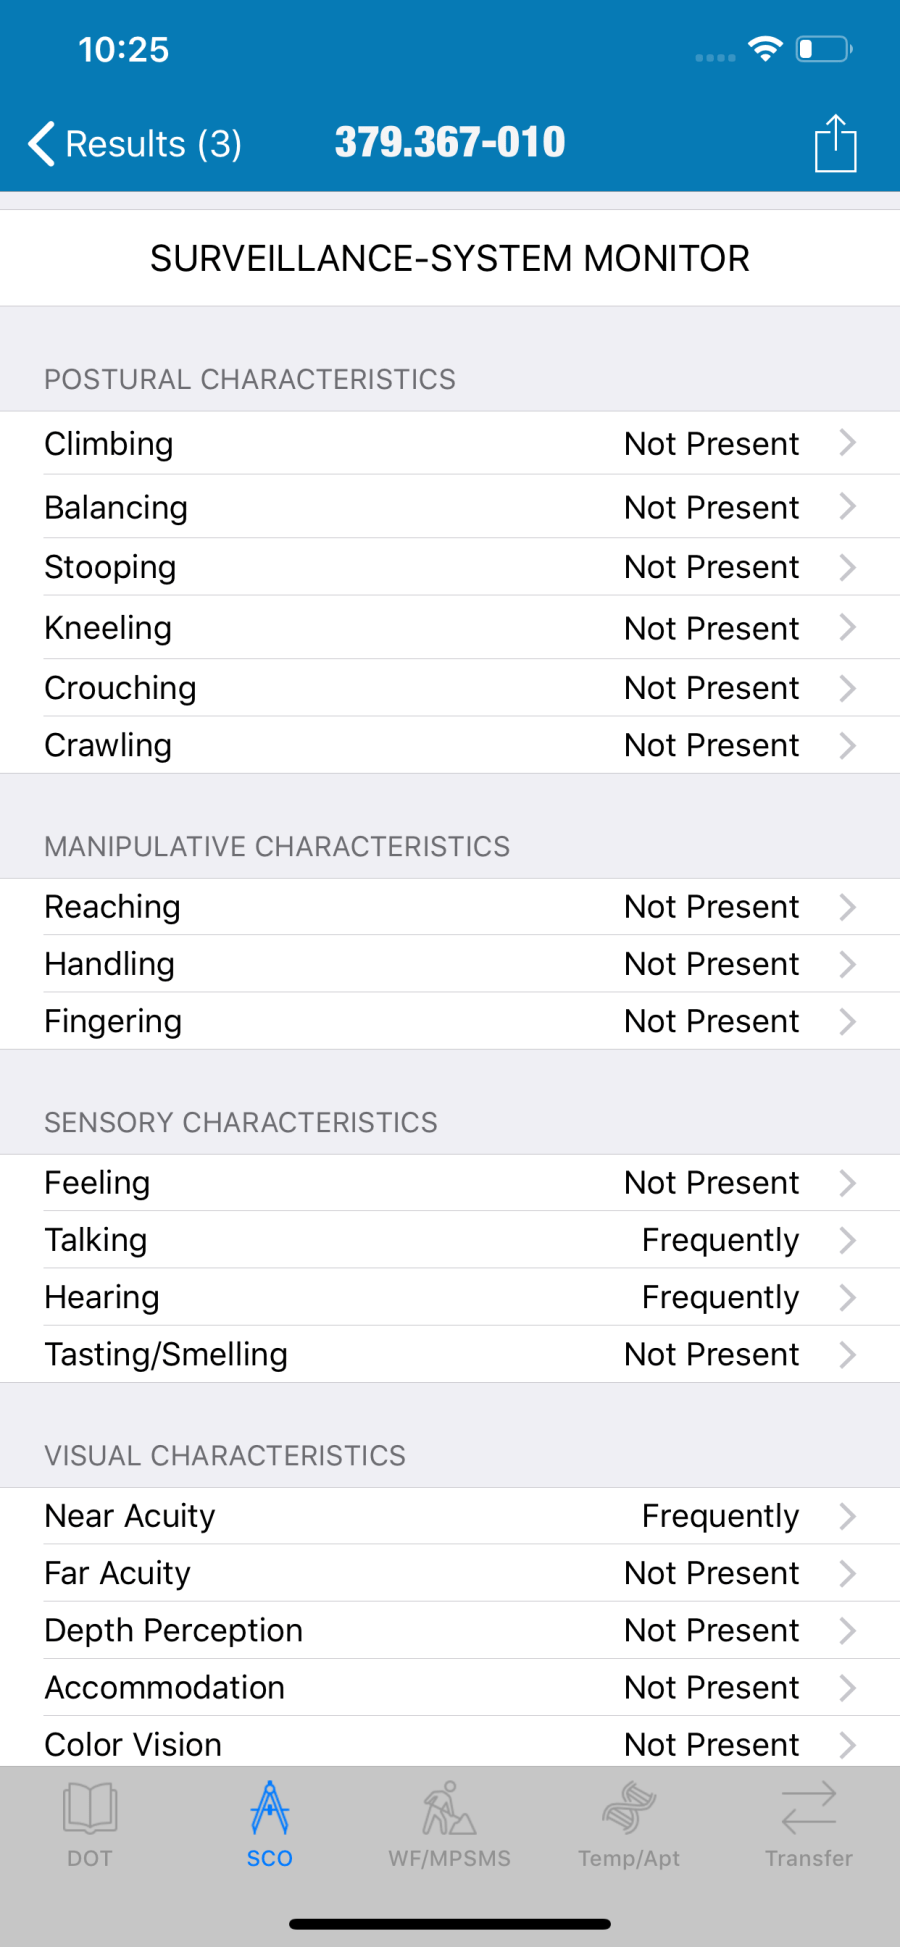Open the DOT book icon tab
Screen dimensions: 900x1947
pos(90,1824)
